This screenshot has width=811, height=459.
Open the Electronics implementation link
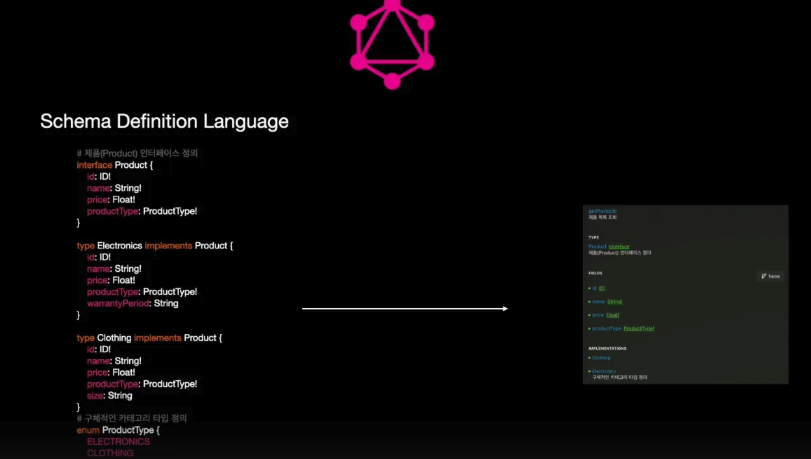pos(604,372)
